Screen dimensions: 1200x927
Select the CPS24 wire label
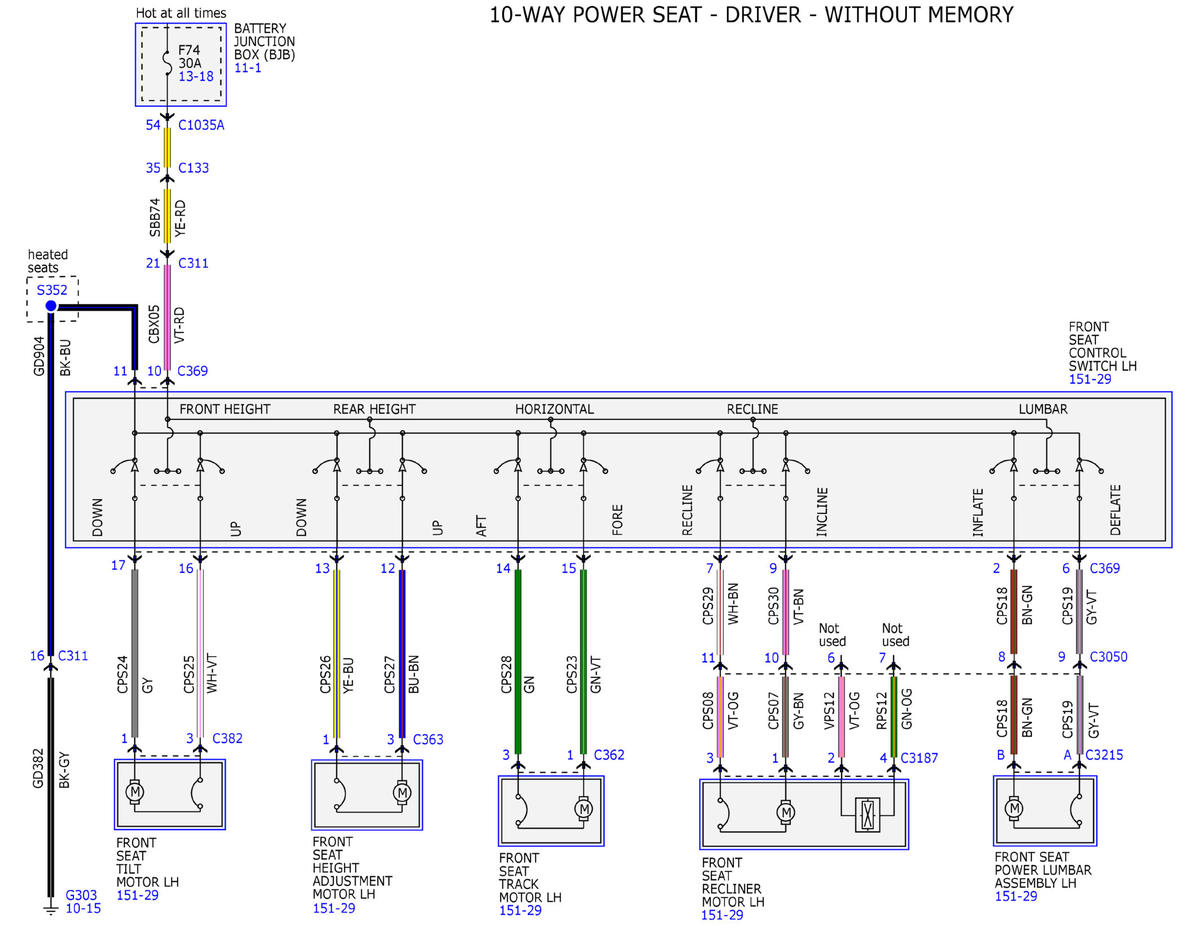tap(123, 674)
